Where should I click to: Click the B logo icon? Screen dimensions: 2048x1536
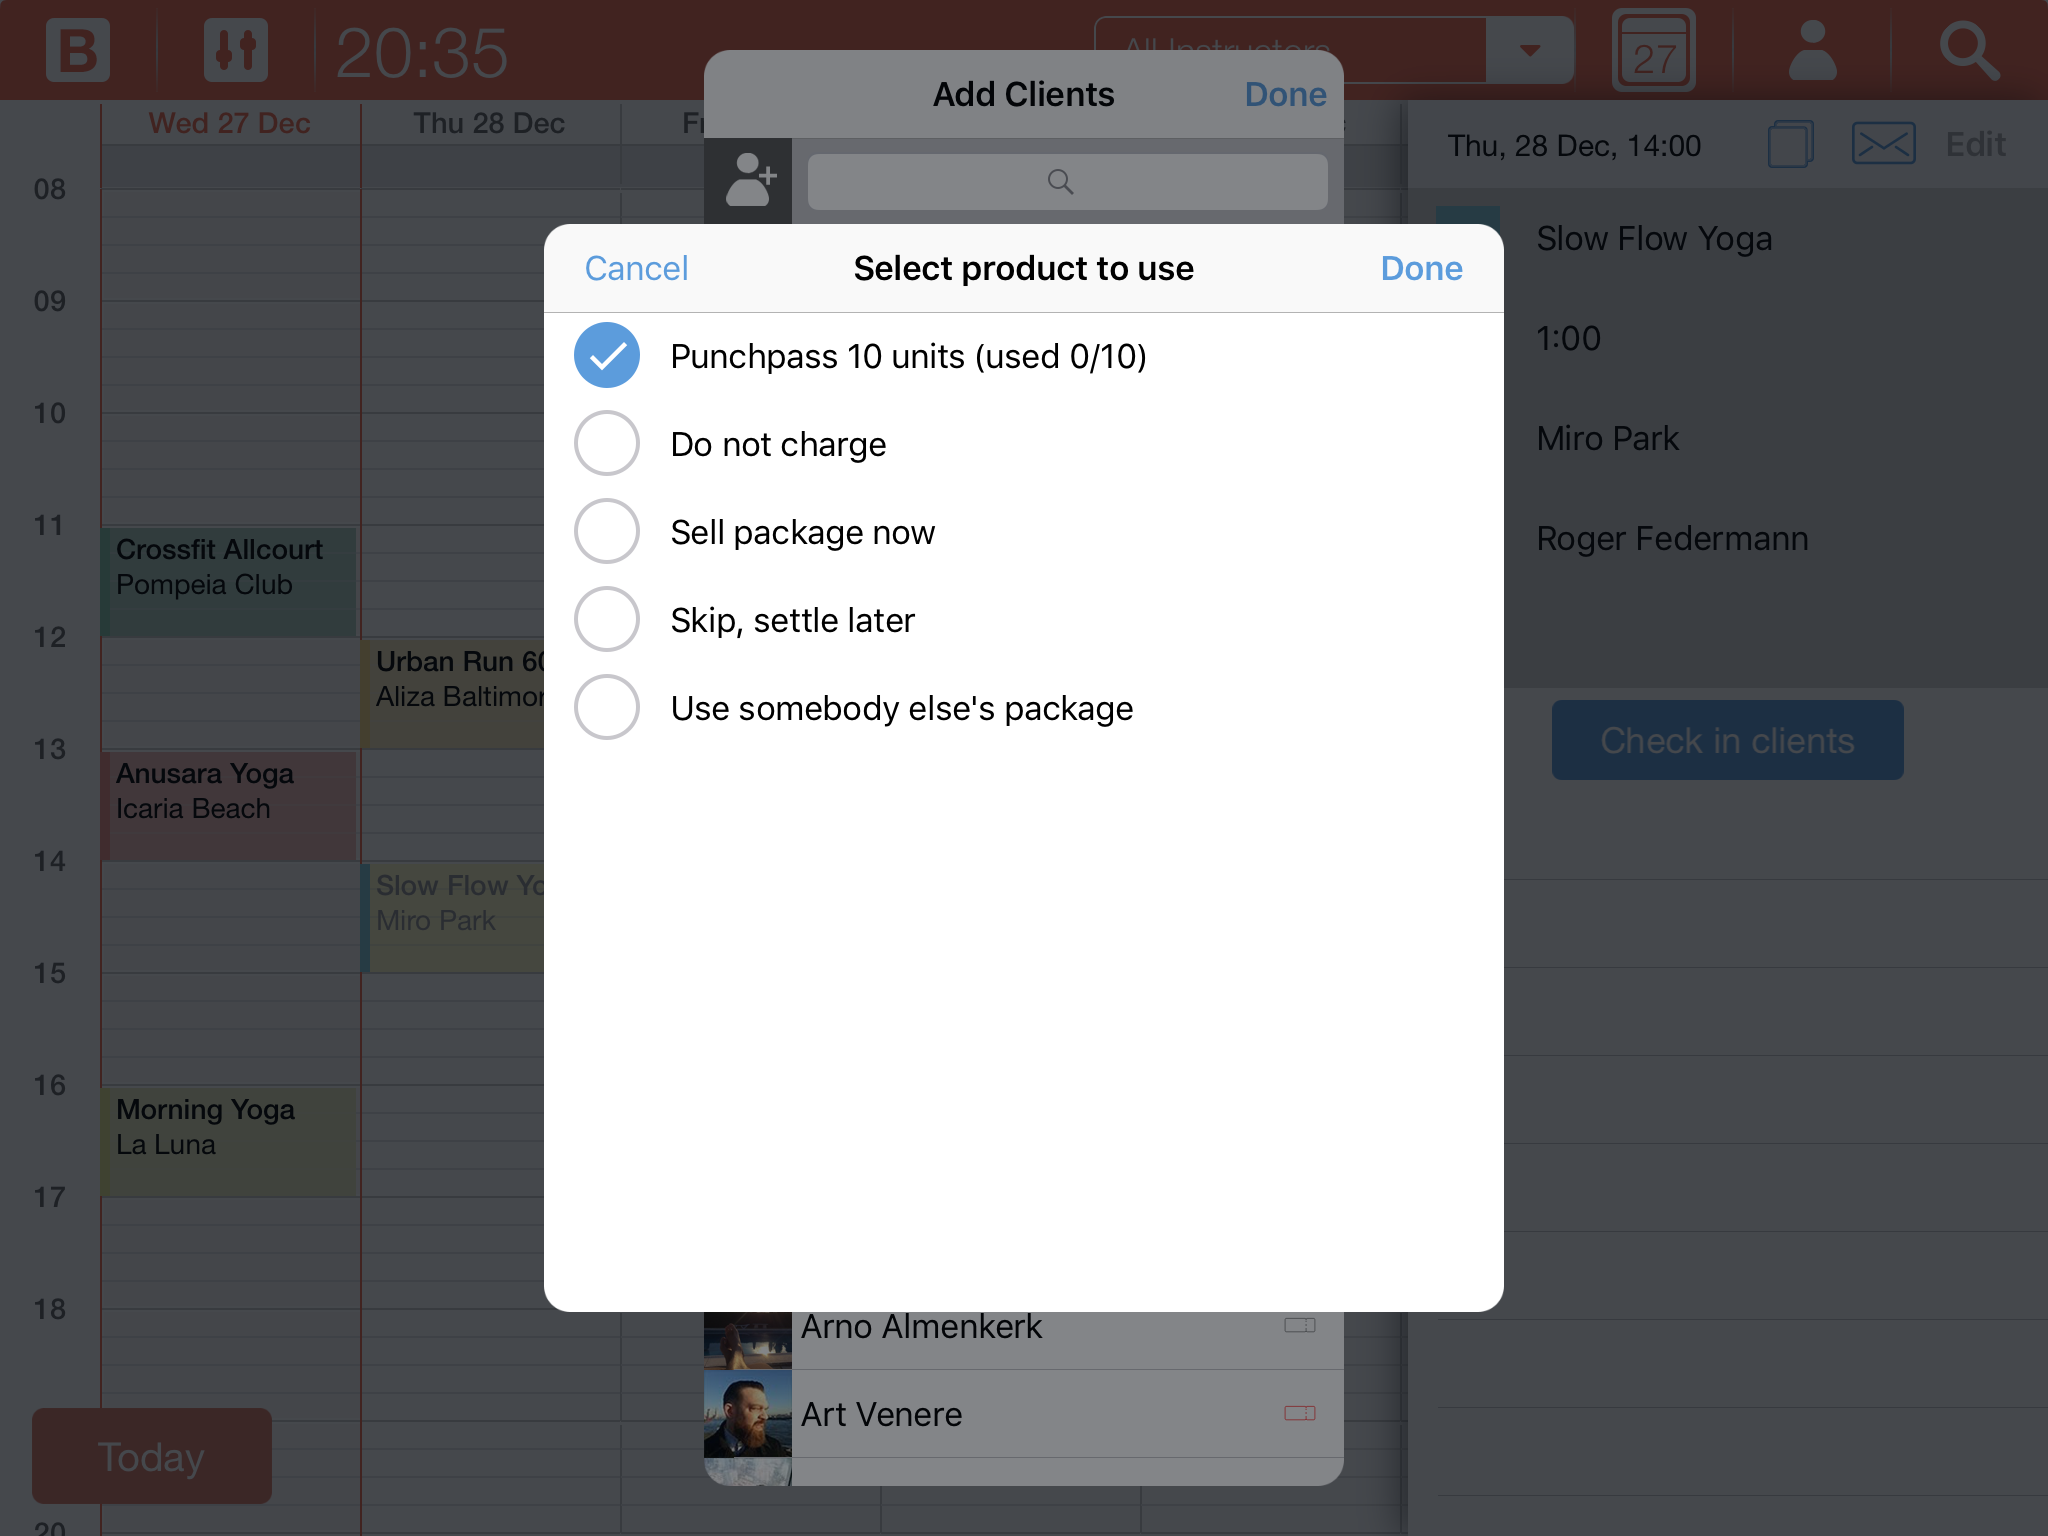point(77,50)
